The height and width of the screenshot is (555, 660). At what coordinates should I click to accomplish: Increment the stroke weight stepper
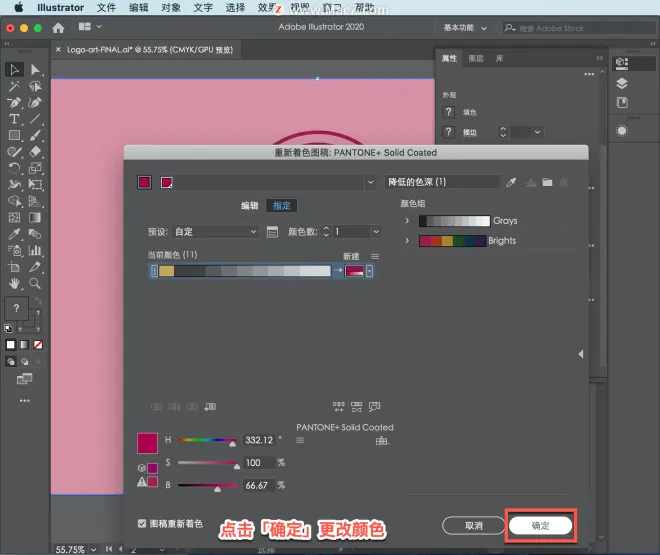[x=503, y=129]
